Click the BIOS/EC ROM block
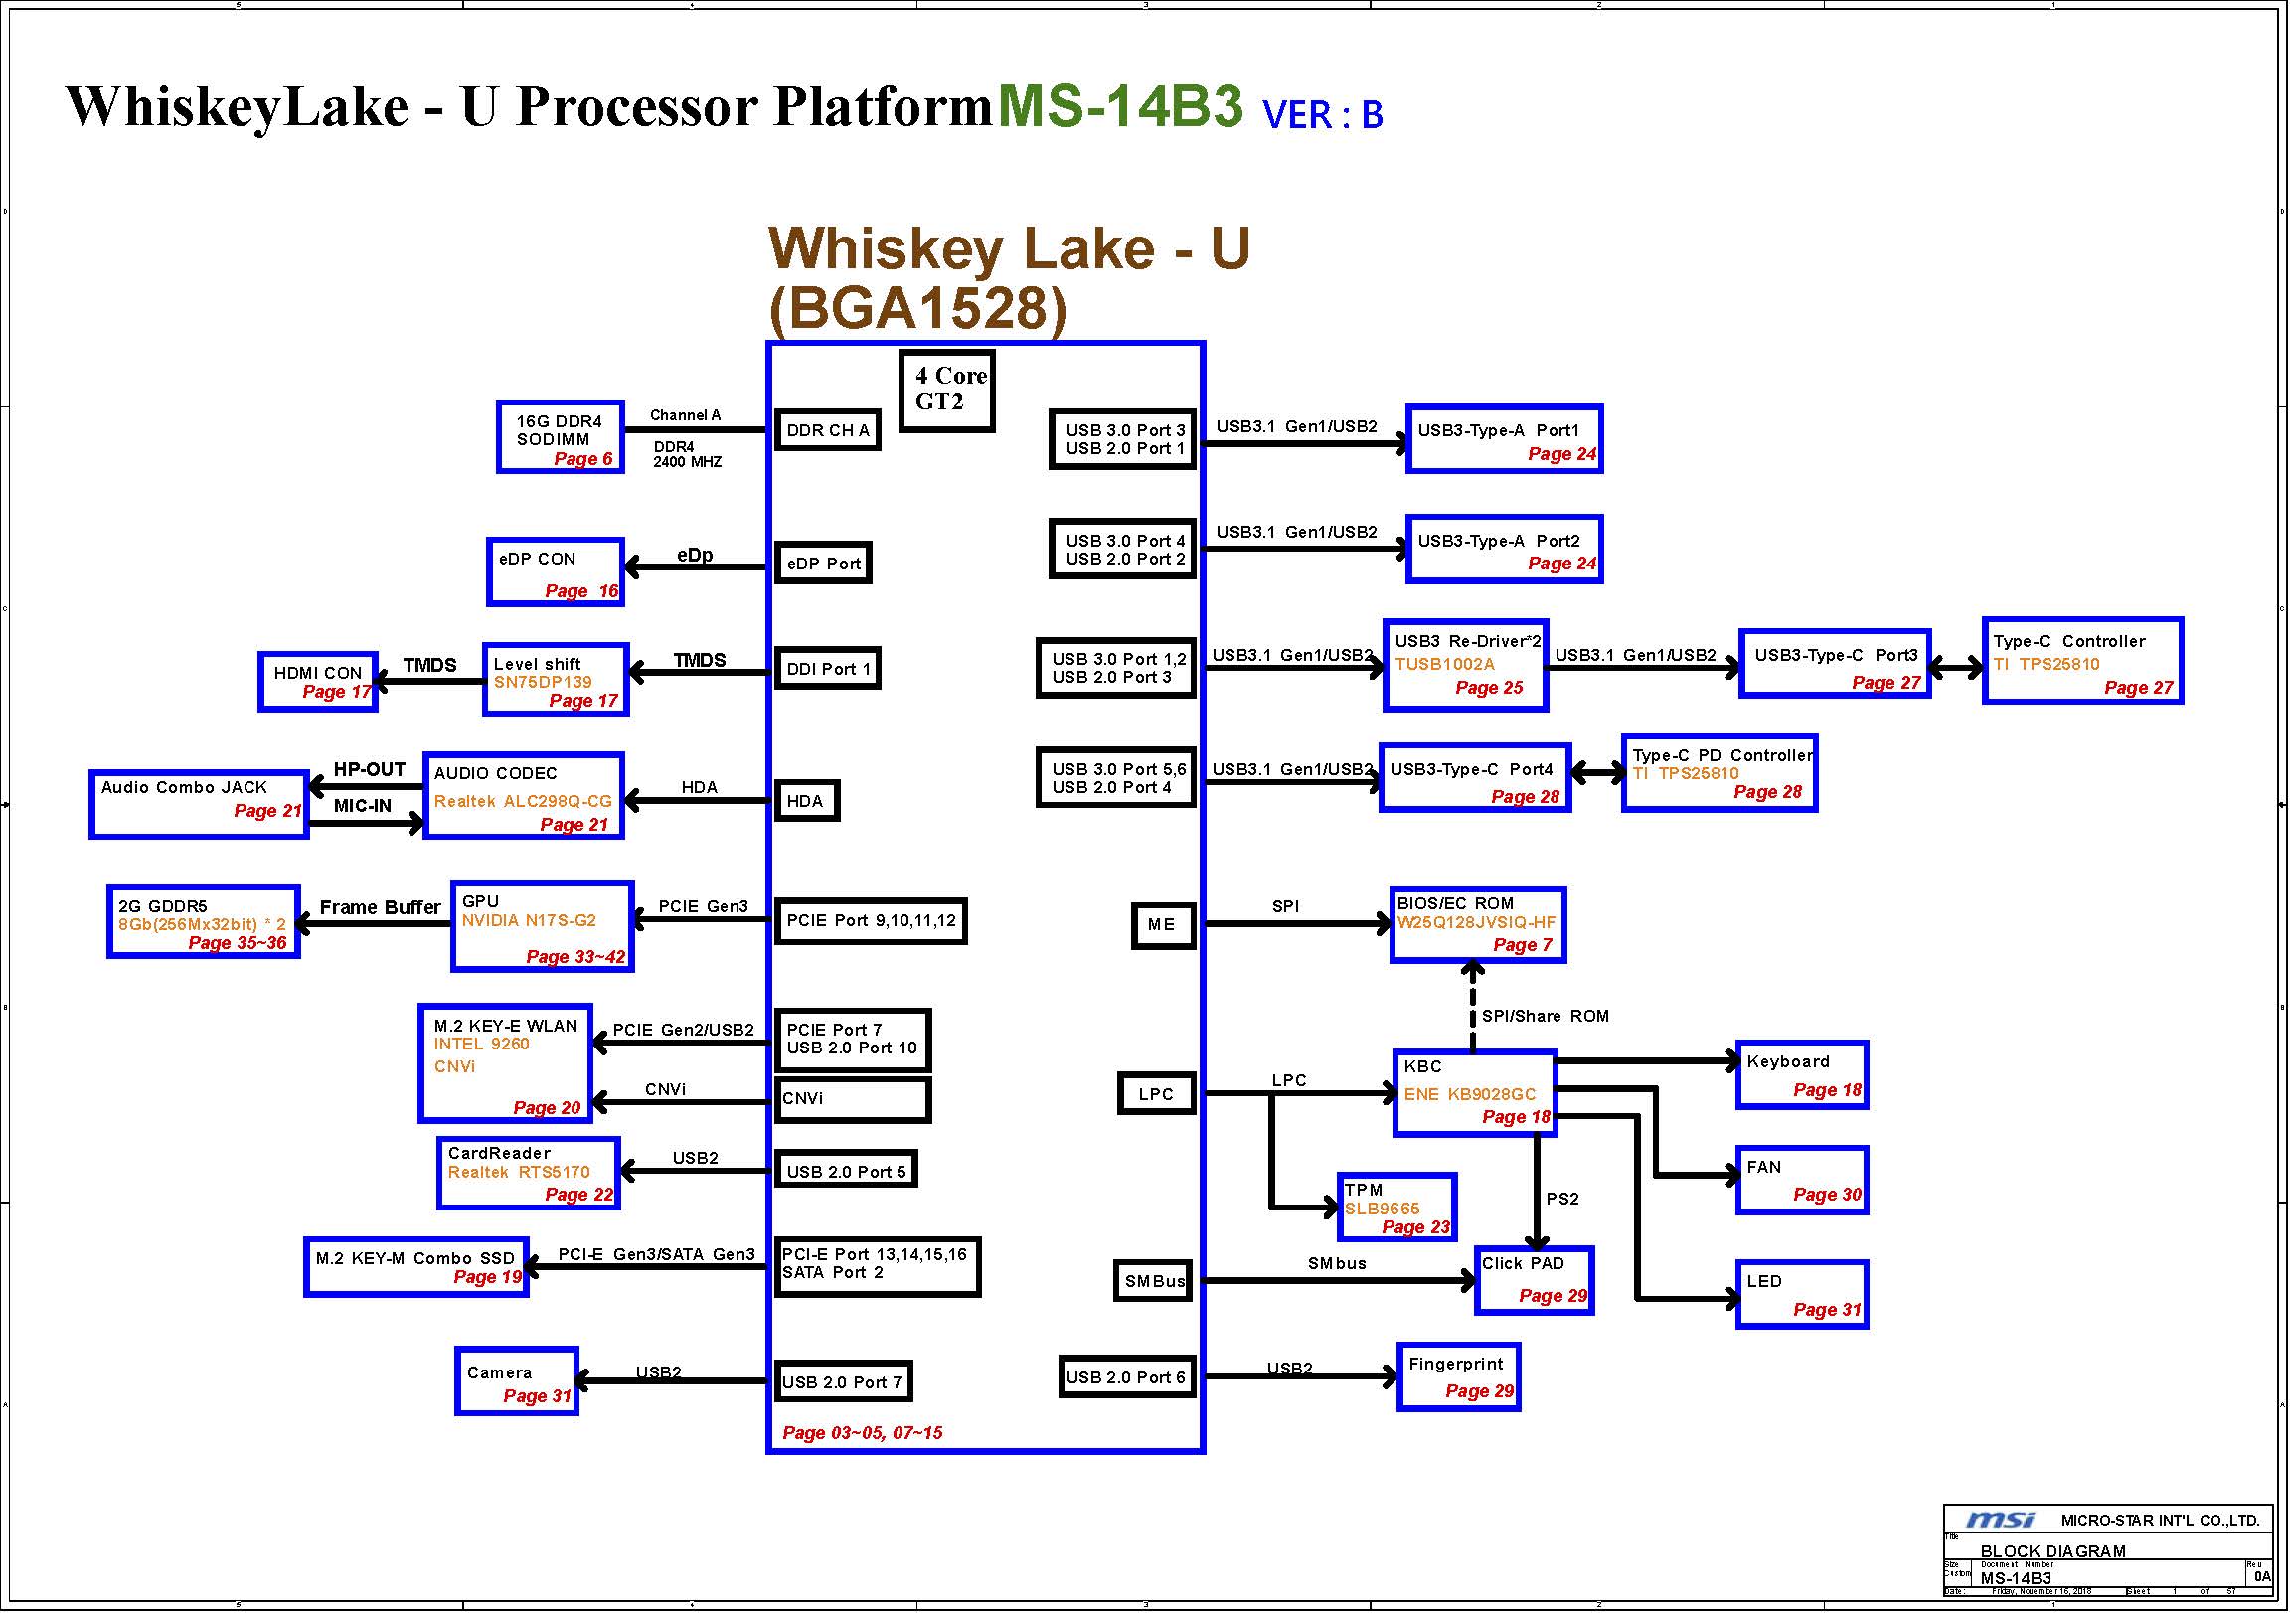2296x1613 pixels. (x=1481, y=927)
